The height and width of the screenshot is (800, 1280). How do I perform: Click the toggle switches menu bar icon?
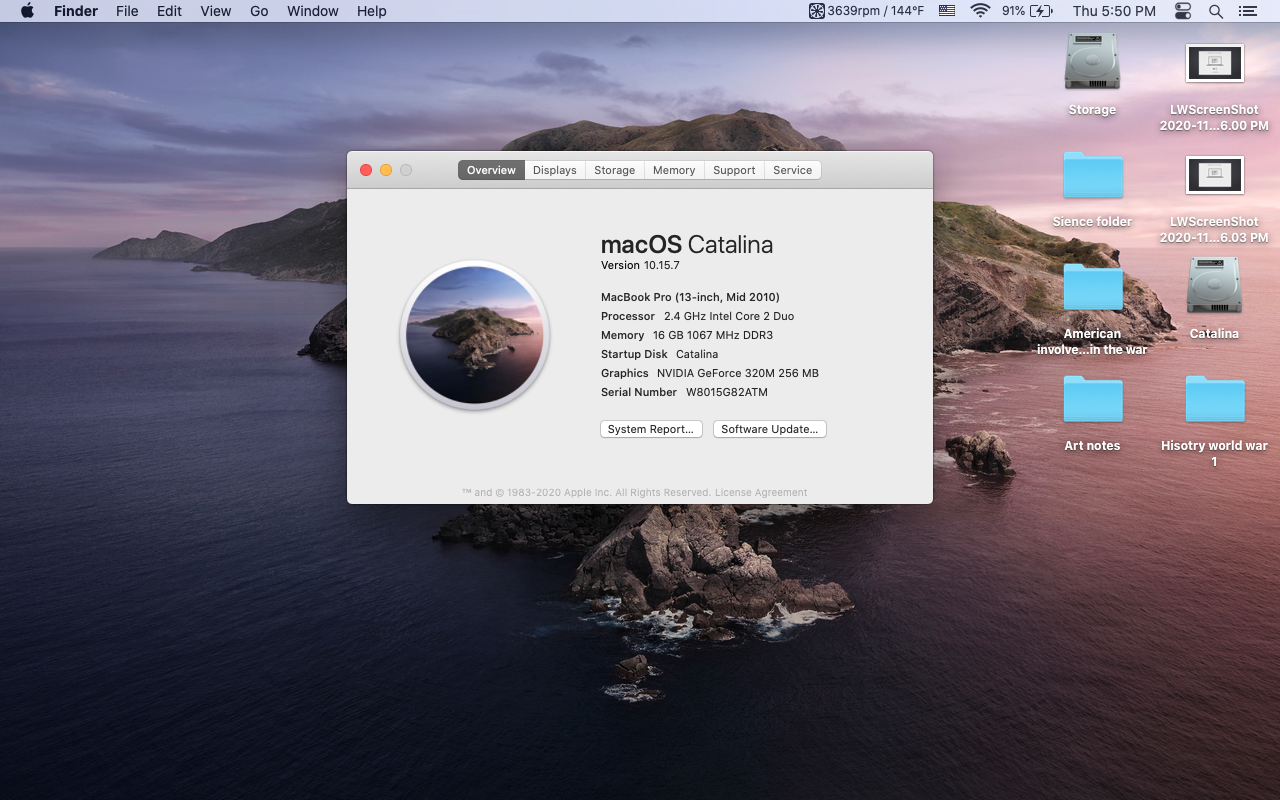tap(1183, 11)
